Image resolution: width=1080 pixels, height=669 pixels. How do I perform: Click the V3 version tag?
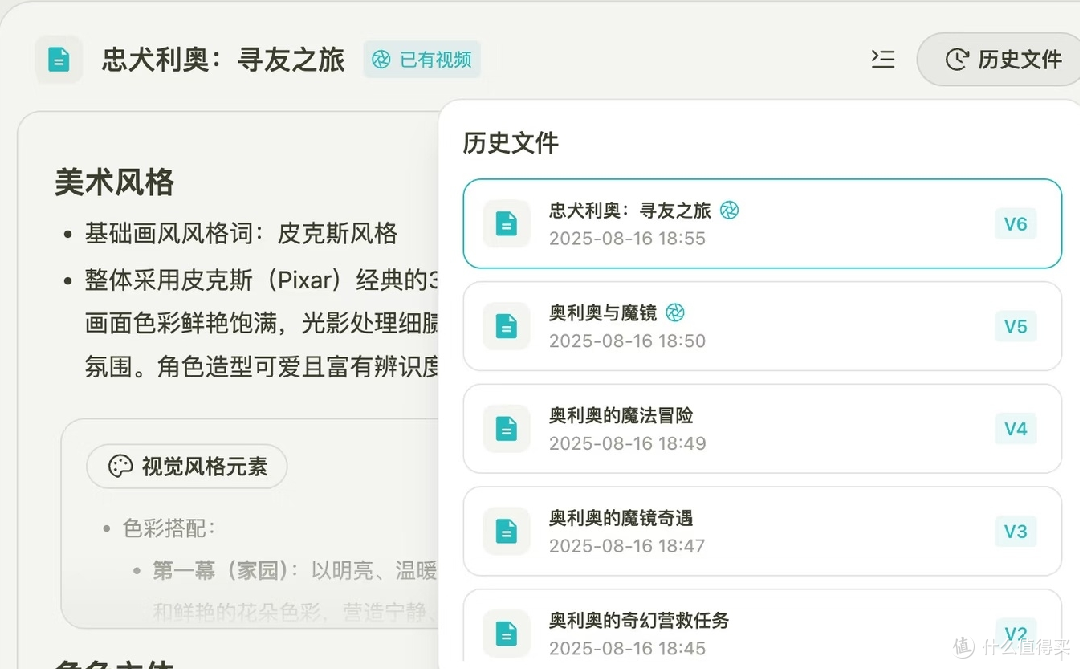[1015, 531]
